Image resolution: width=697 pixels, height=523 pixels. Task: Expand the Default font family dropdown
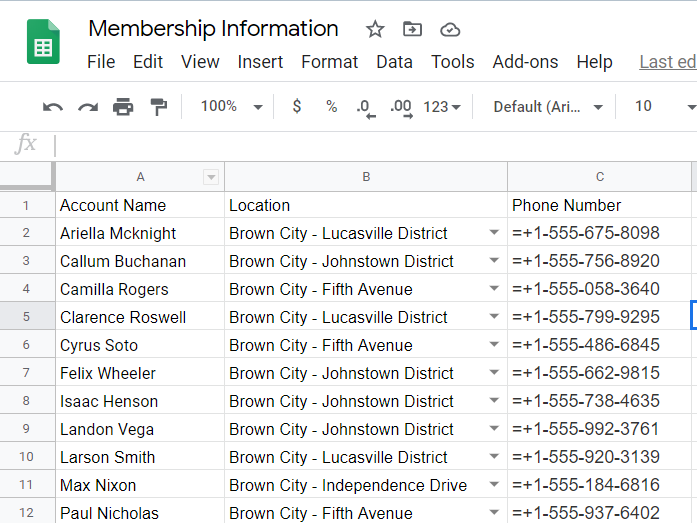[548, 107]
